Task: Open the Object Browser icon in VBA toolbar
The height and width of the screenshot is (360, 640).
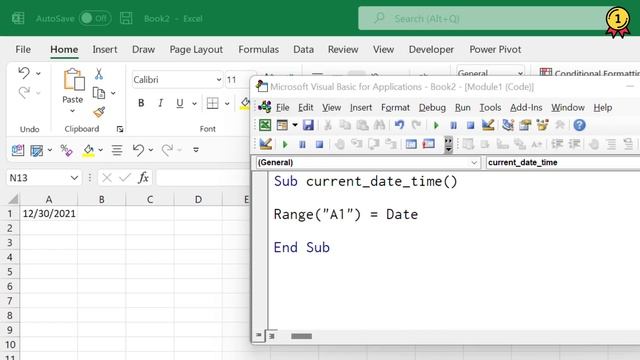Action: click(x=542, y=125)
